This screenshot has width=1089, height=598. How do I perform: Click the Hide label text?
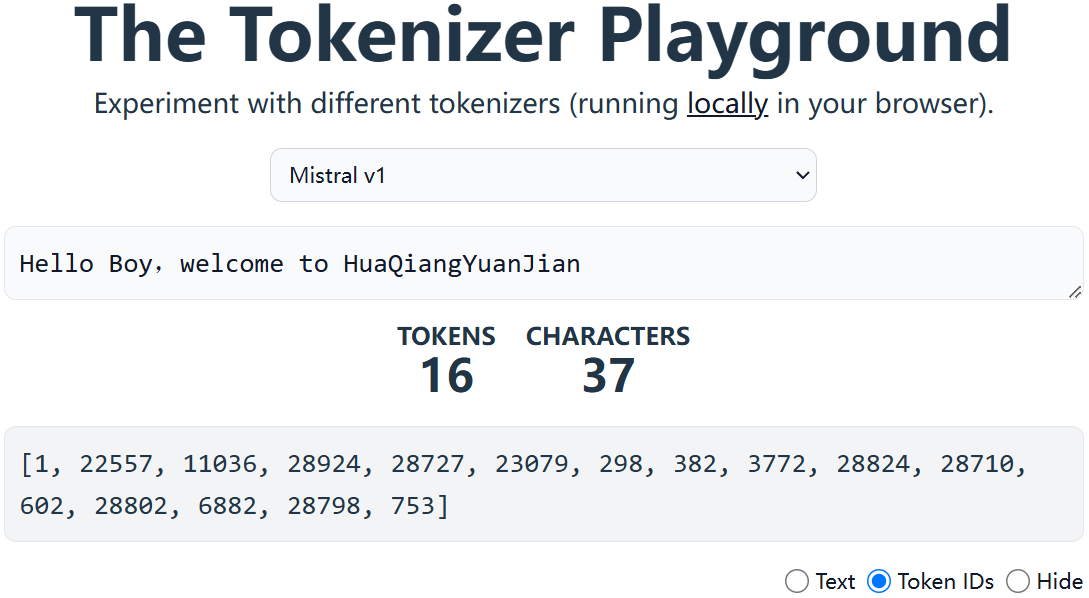click(x=1060, y=581)
